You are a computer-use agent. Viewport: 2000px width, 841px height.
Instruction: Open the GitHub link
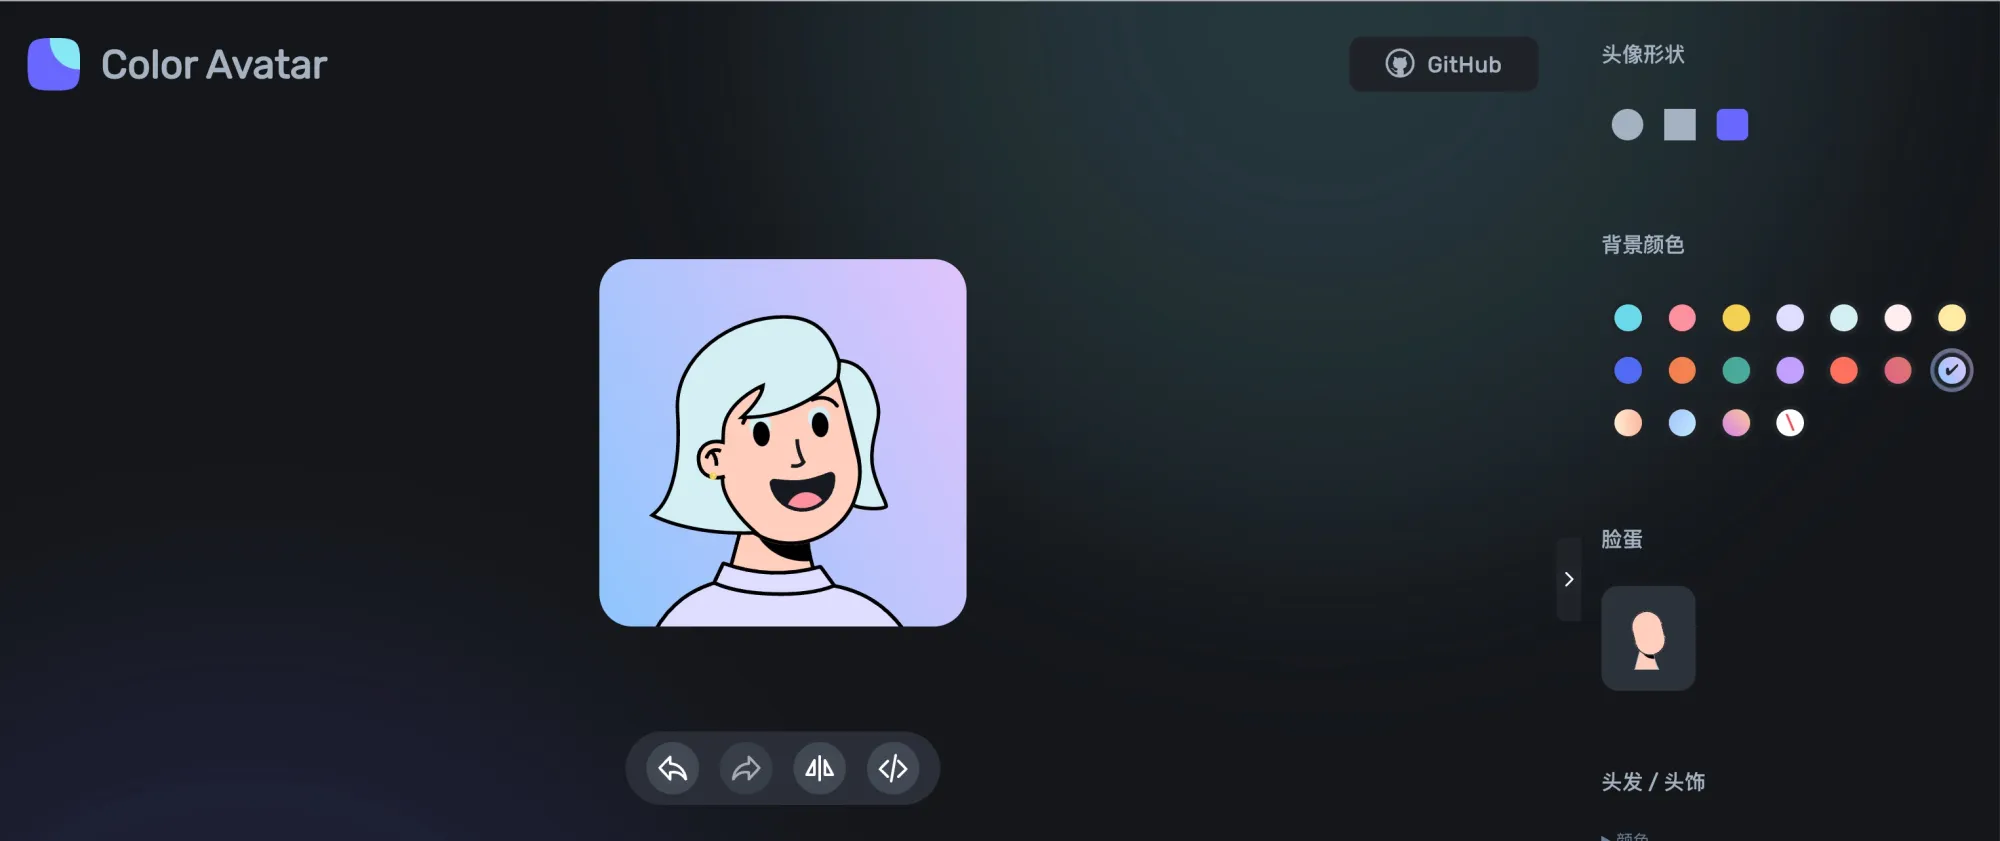[x=1443, y=64]
